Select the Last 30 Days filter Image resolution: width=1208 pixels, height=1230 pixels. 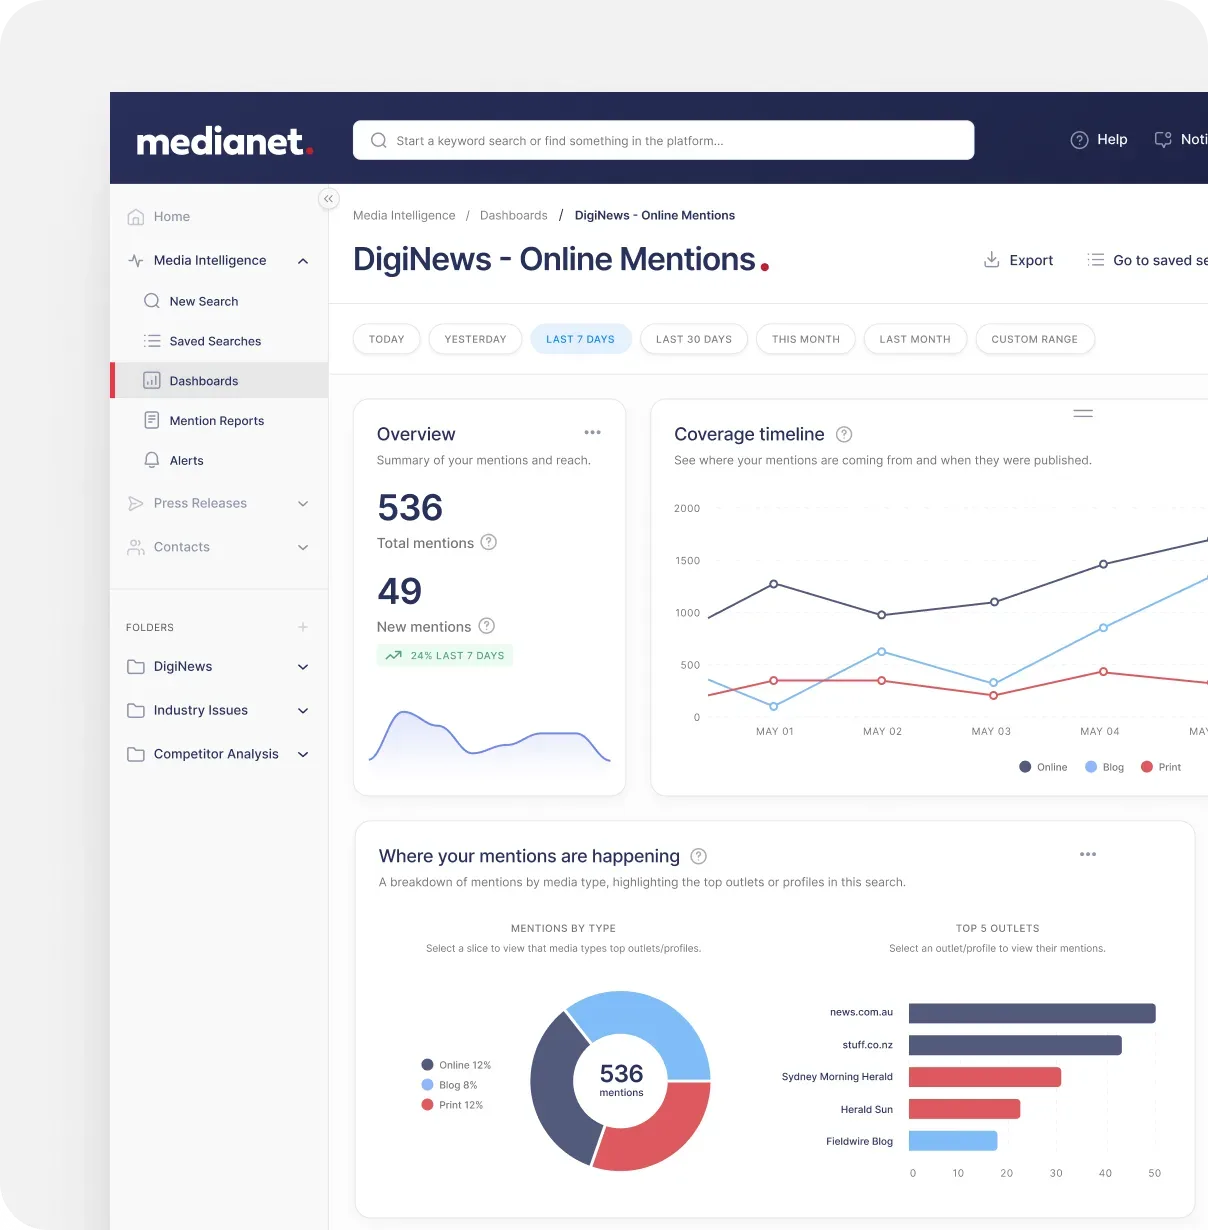[x=693, y=339]
